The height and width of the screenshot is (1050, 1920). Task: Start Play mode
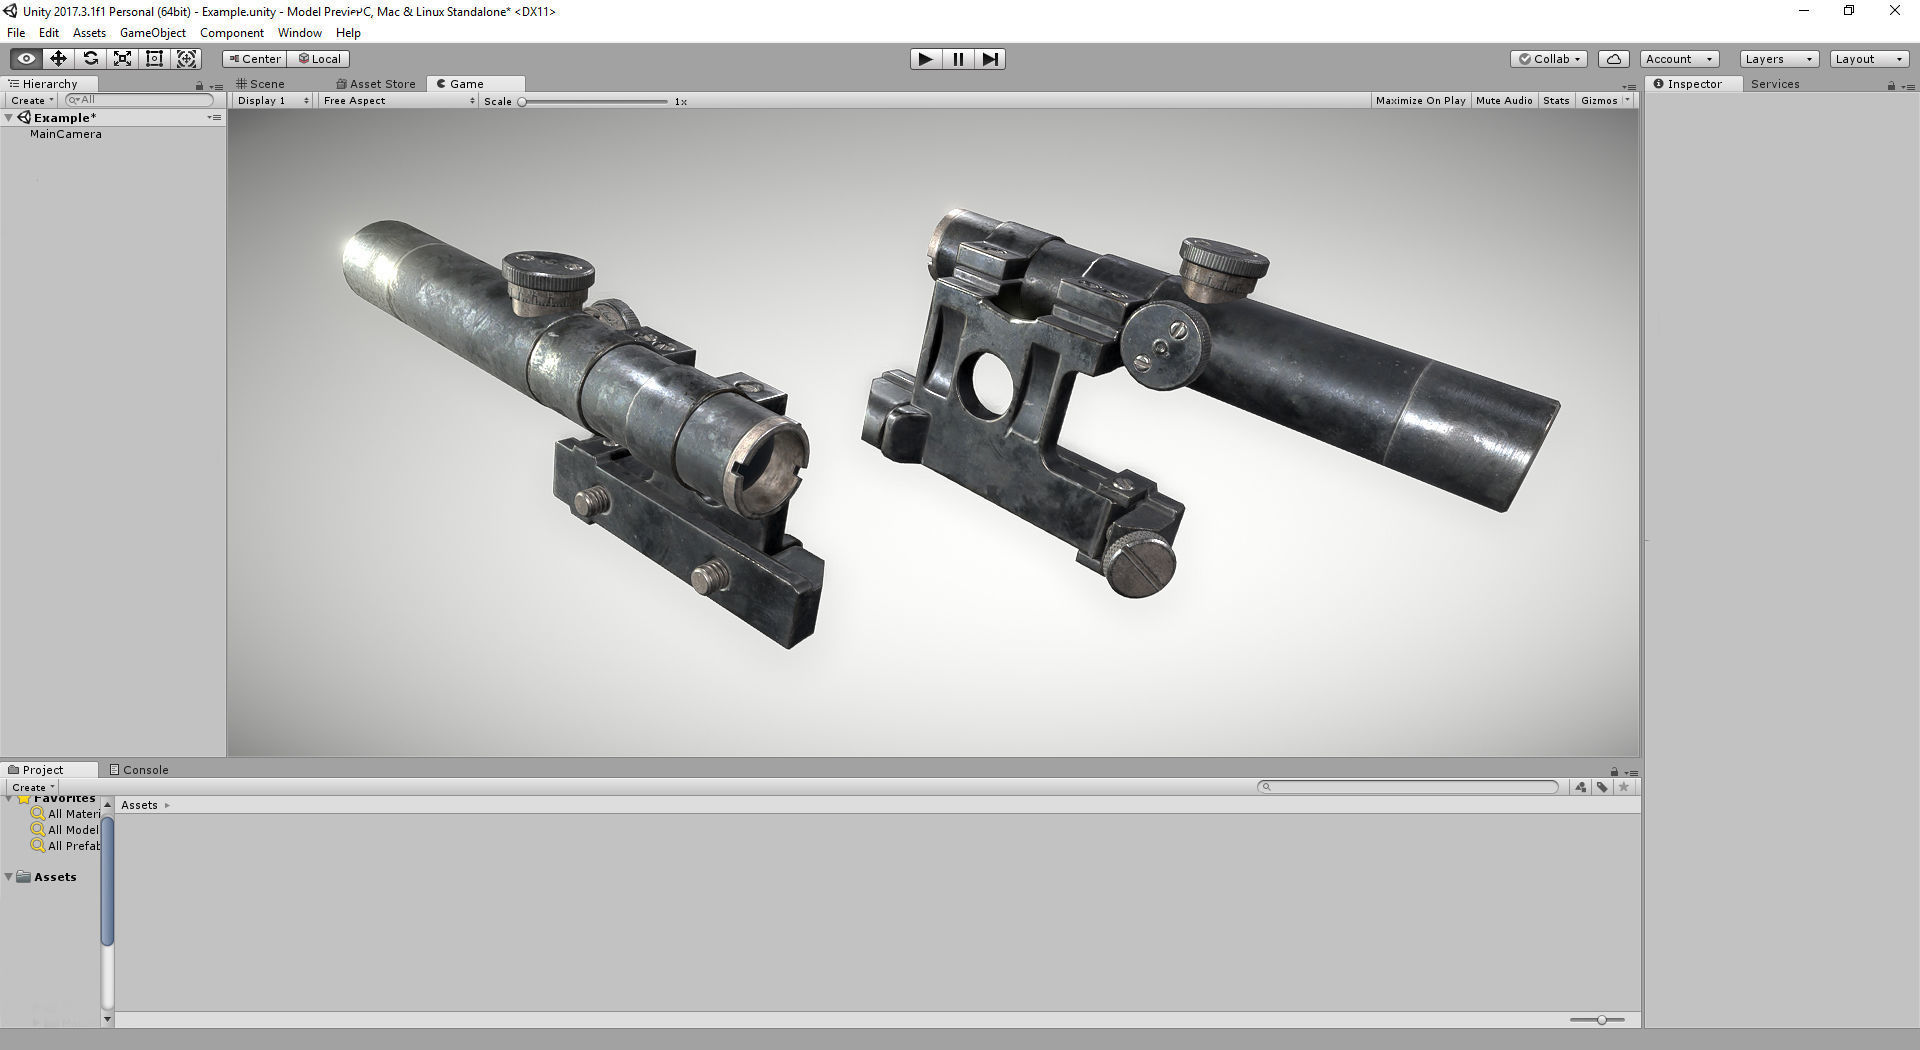925,59
